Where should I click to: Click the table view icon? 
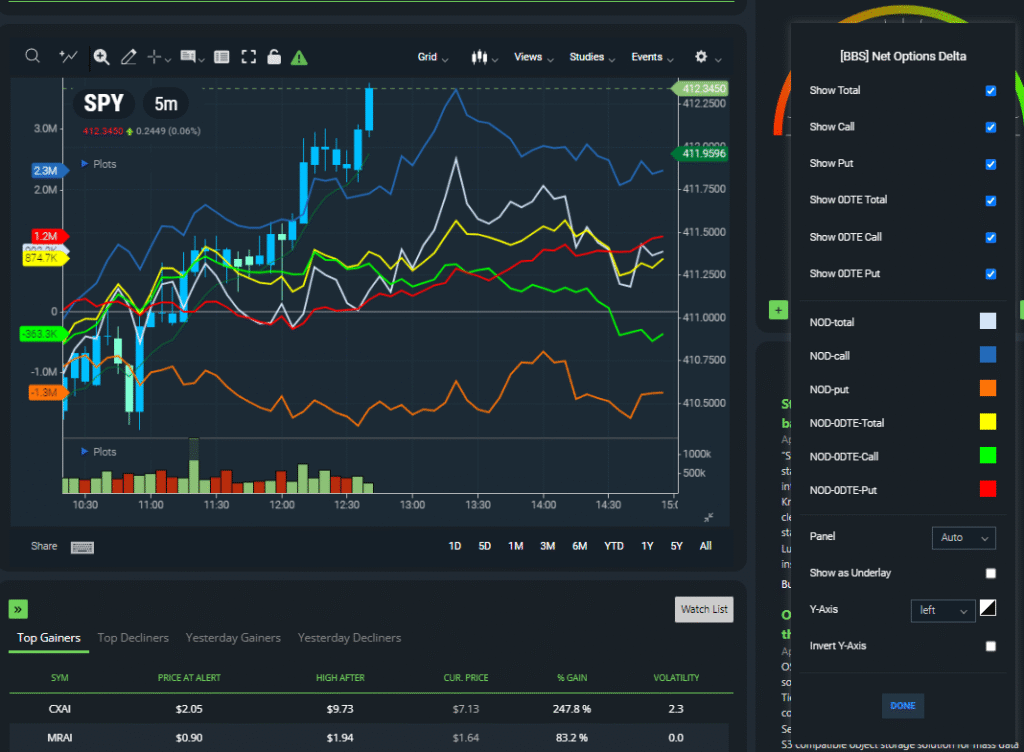pos(221,57)
